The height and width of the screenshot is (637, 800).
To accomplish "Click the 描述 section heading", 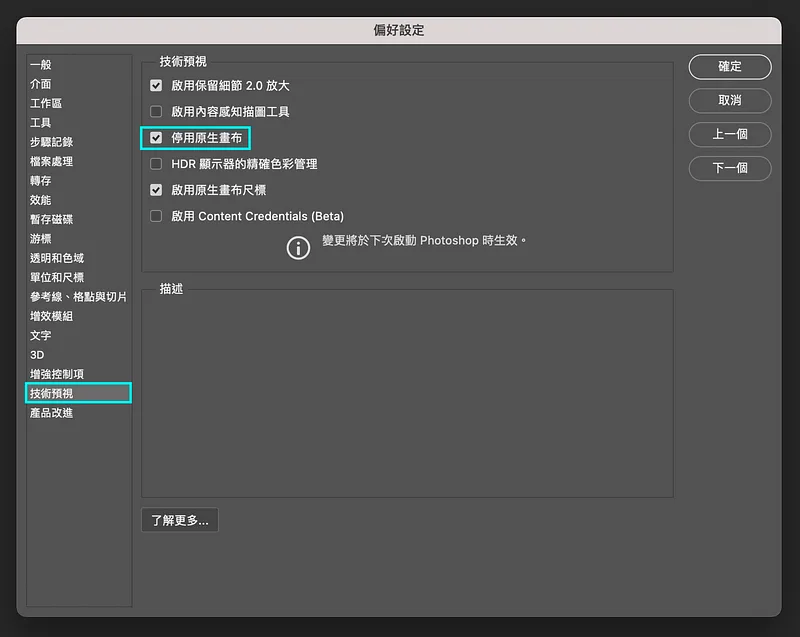I will 171,289.
